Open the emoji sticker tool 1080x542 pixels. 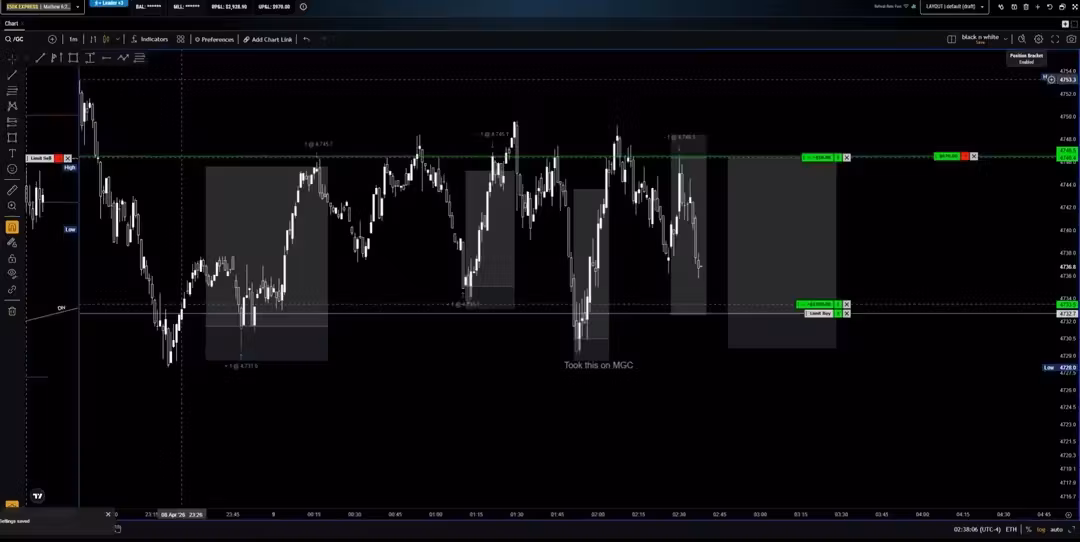pyautogui.click(x=12, y=169)
